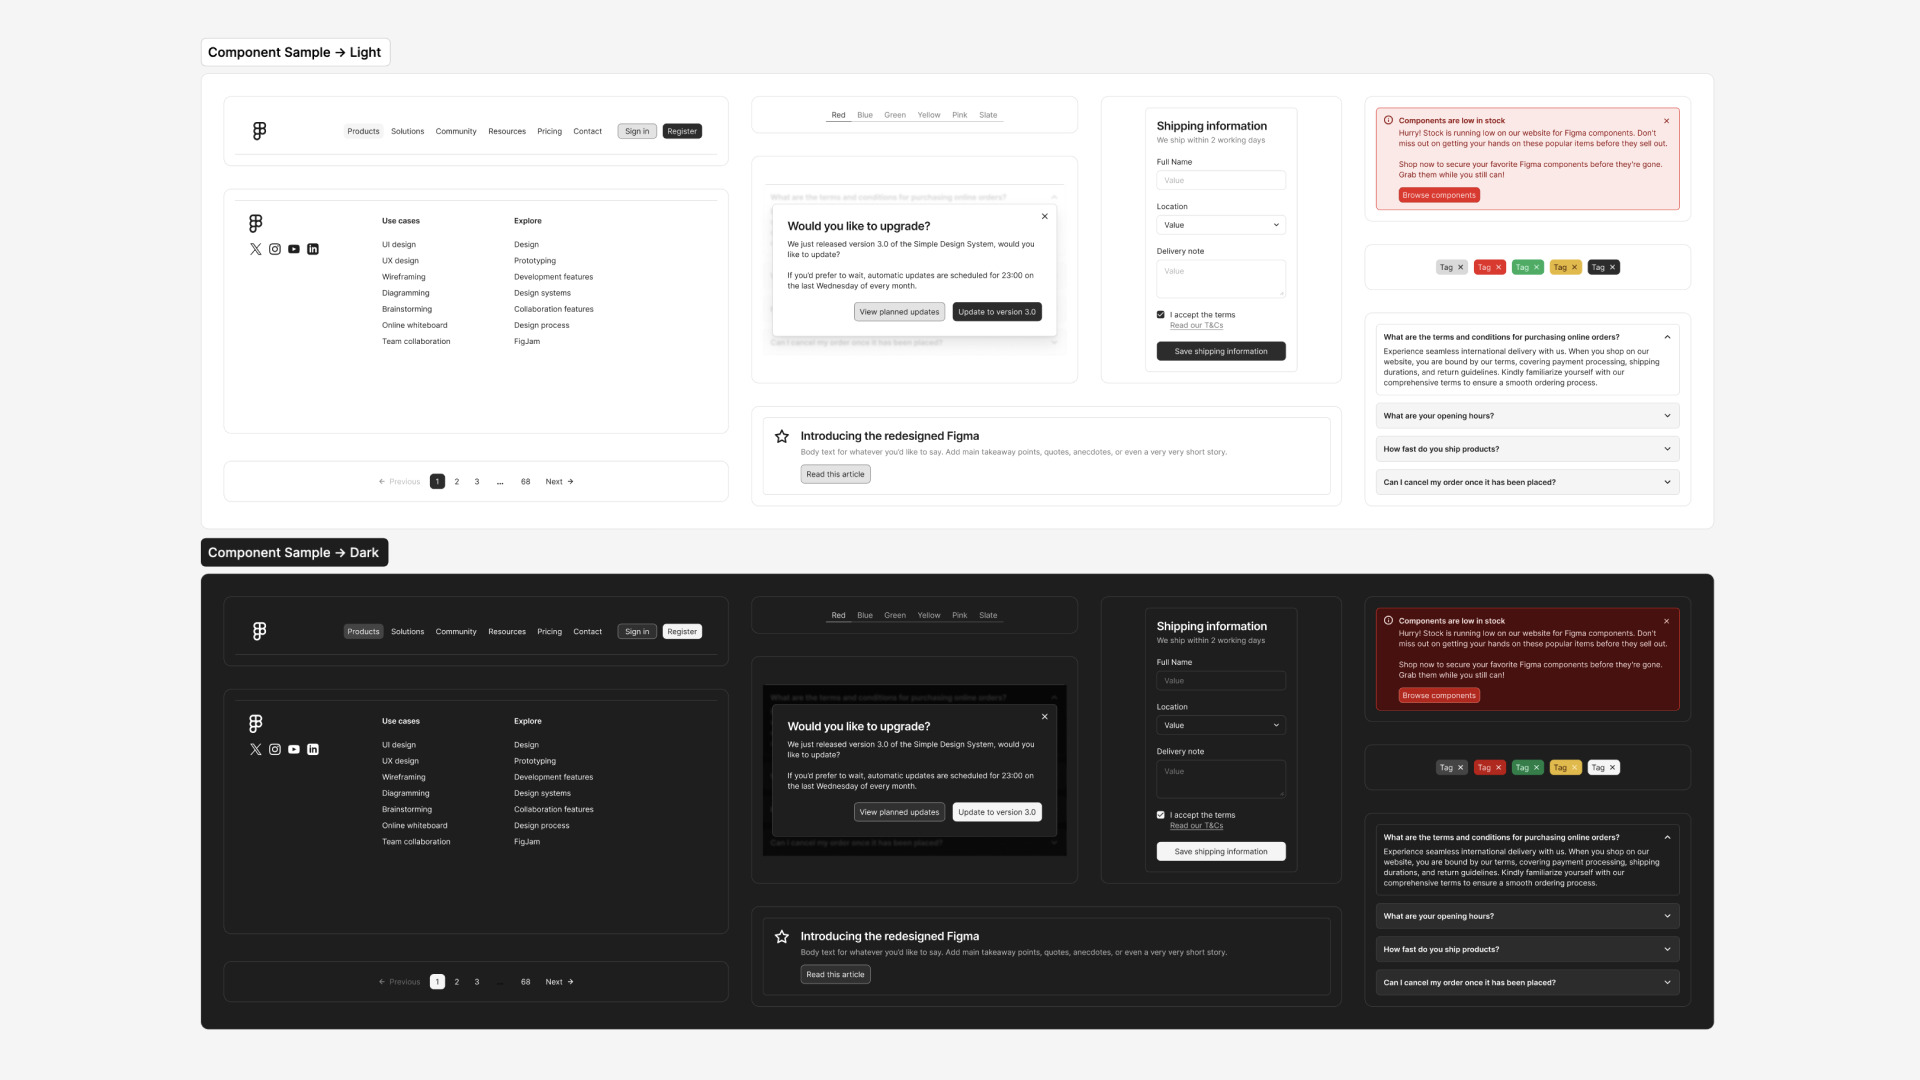Enable dark mode terms acceptance checkbox
The width and height of the screenshot is (1920, 1080).
(1160, 815)
